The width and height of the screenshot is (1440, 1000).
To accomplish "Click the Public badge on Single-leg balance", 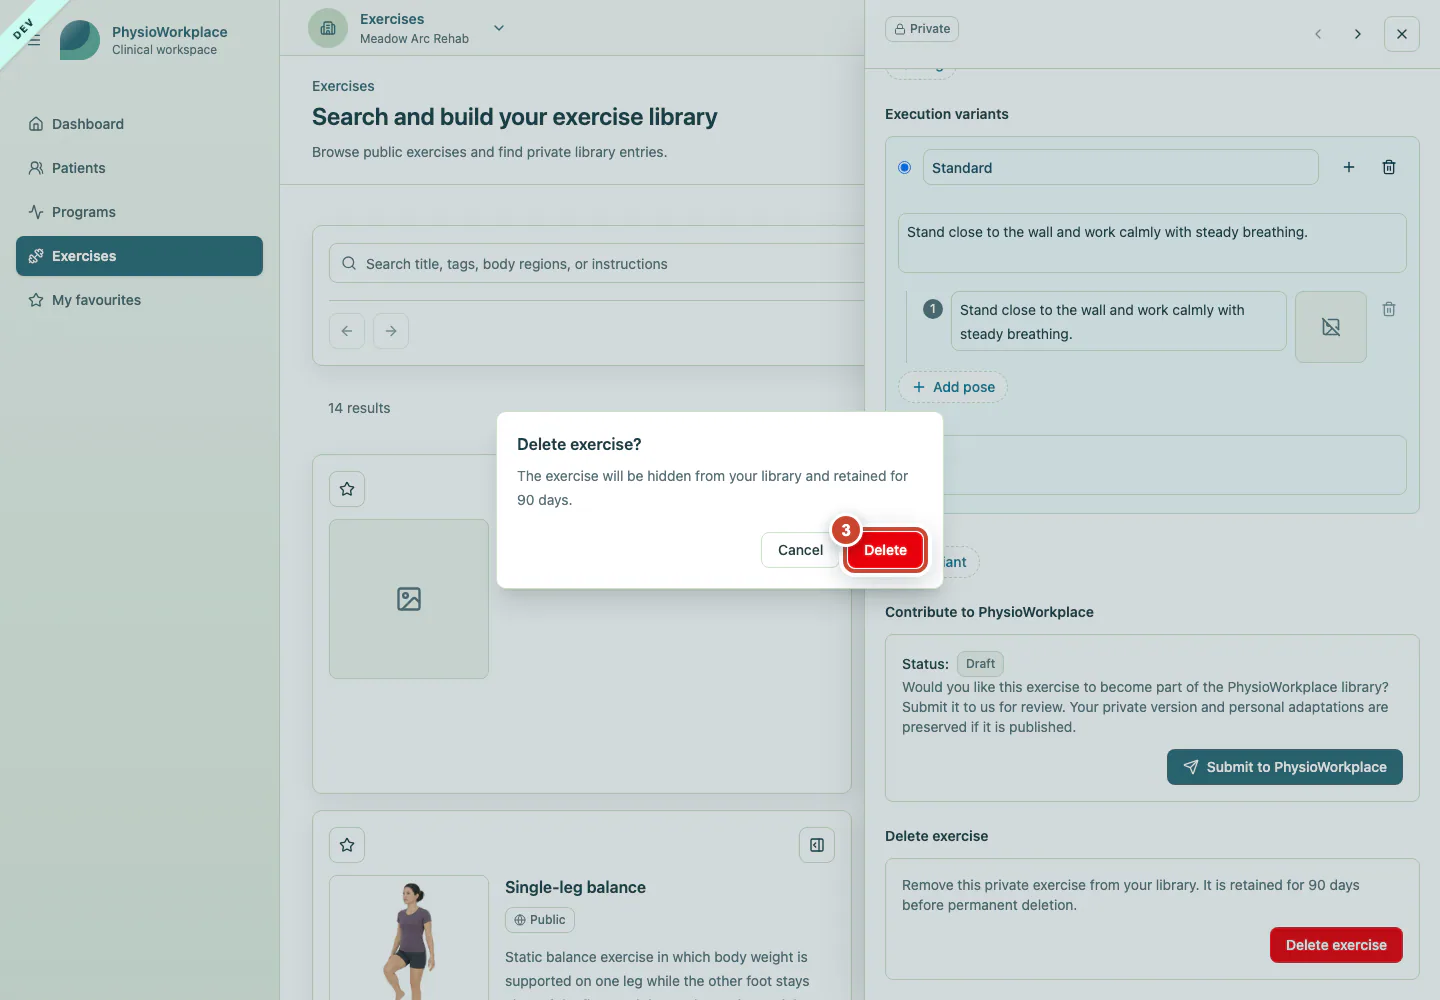I will point(540,920).
